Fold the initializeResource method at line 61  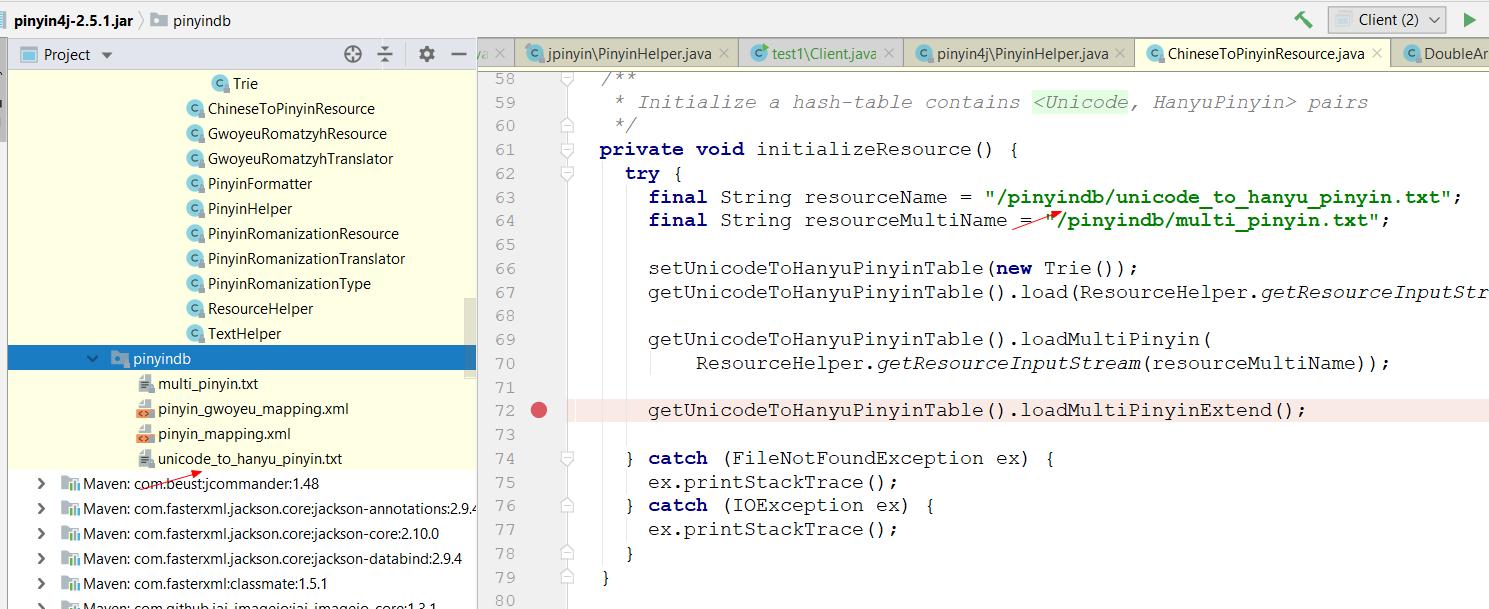click(x=567, y=150)
